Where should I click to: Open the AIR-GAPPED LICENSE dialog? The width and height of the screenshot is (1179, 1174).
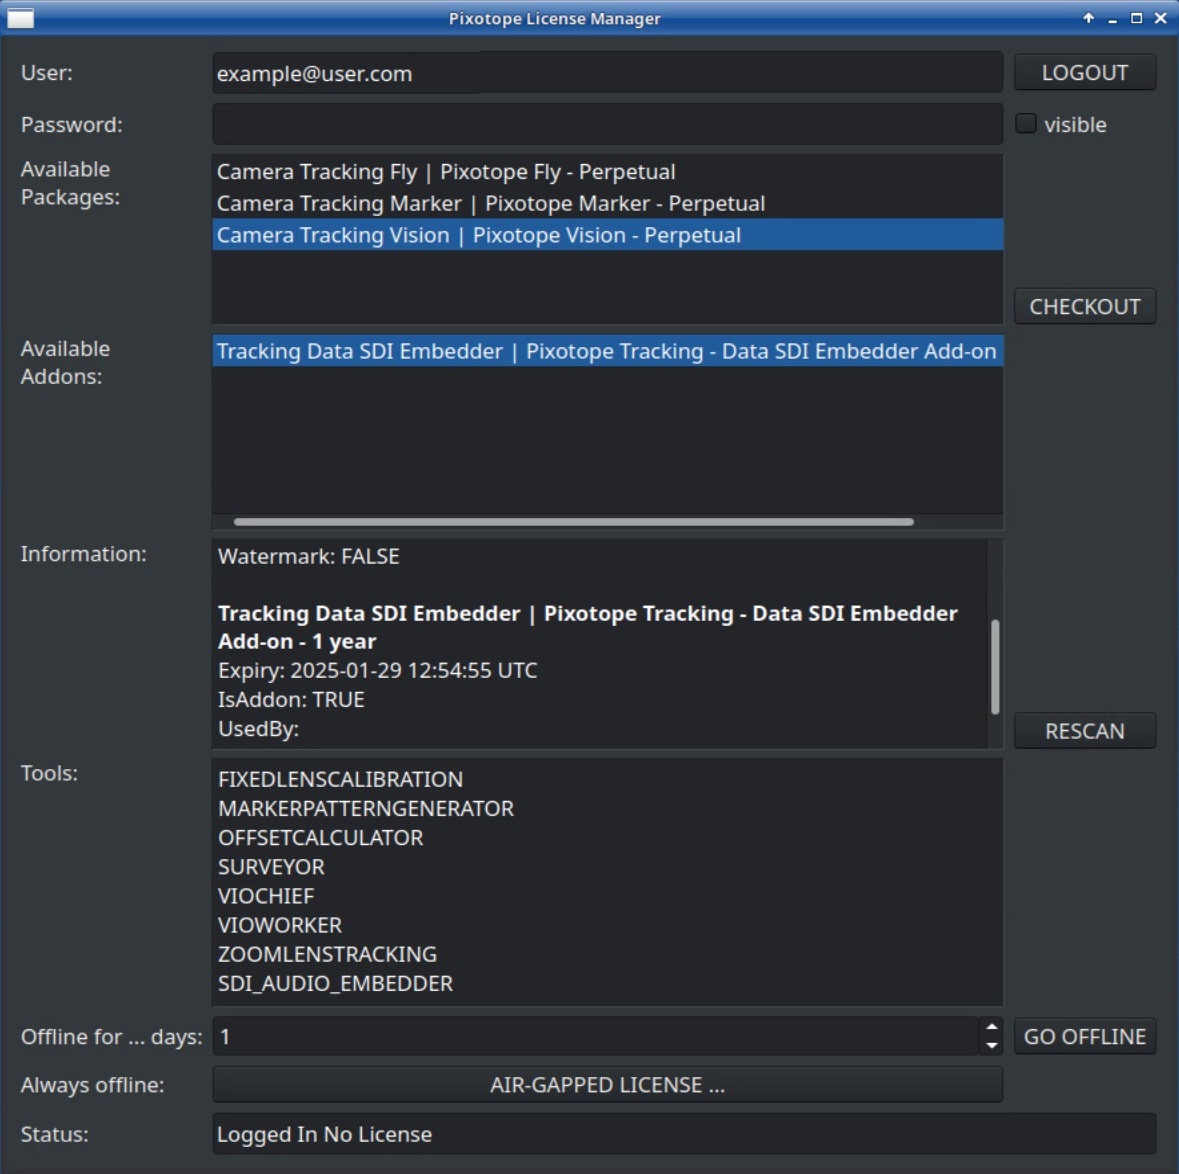click(x=607, y=1085)
